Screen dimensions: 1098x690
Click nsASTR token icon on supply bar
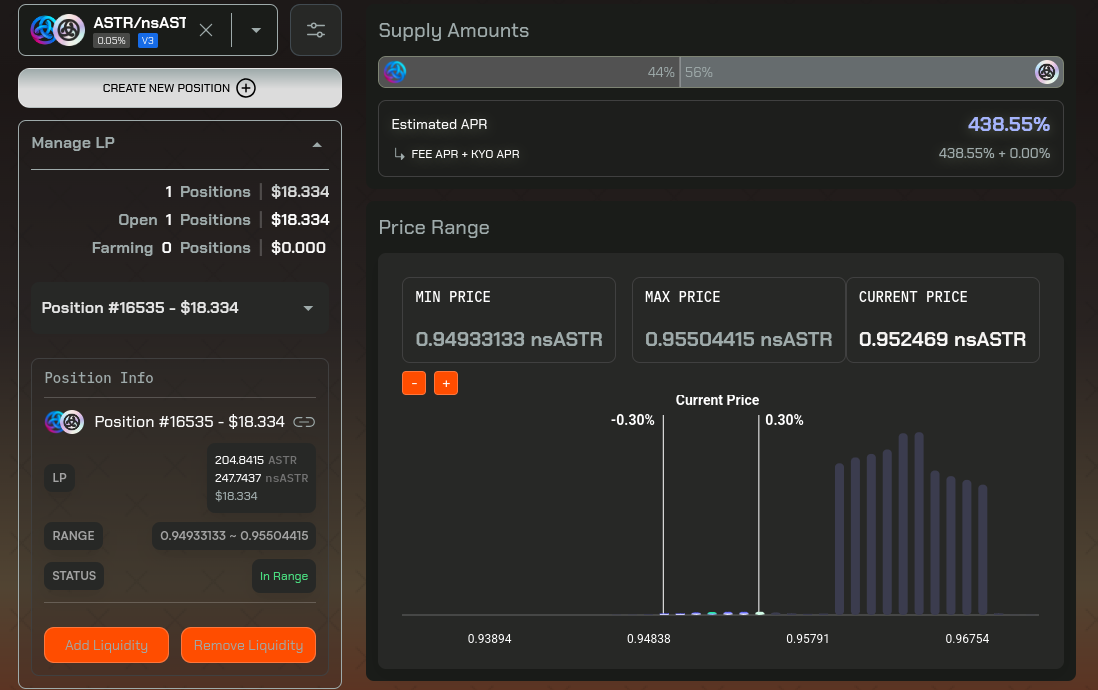(1047, 72)
